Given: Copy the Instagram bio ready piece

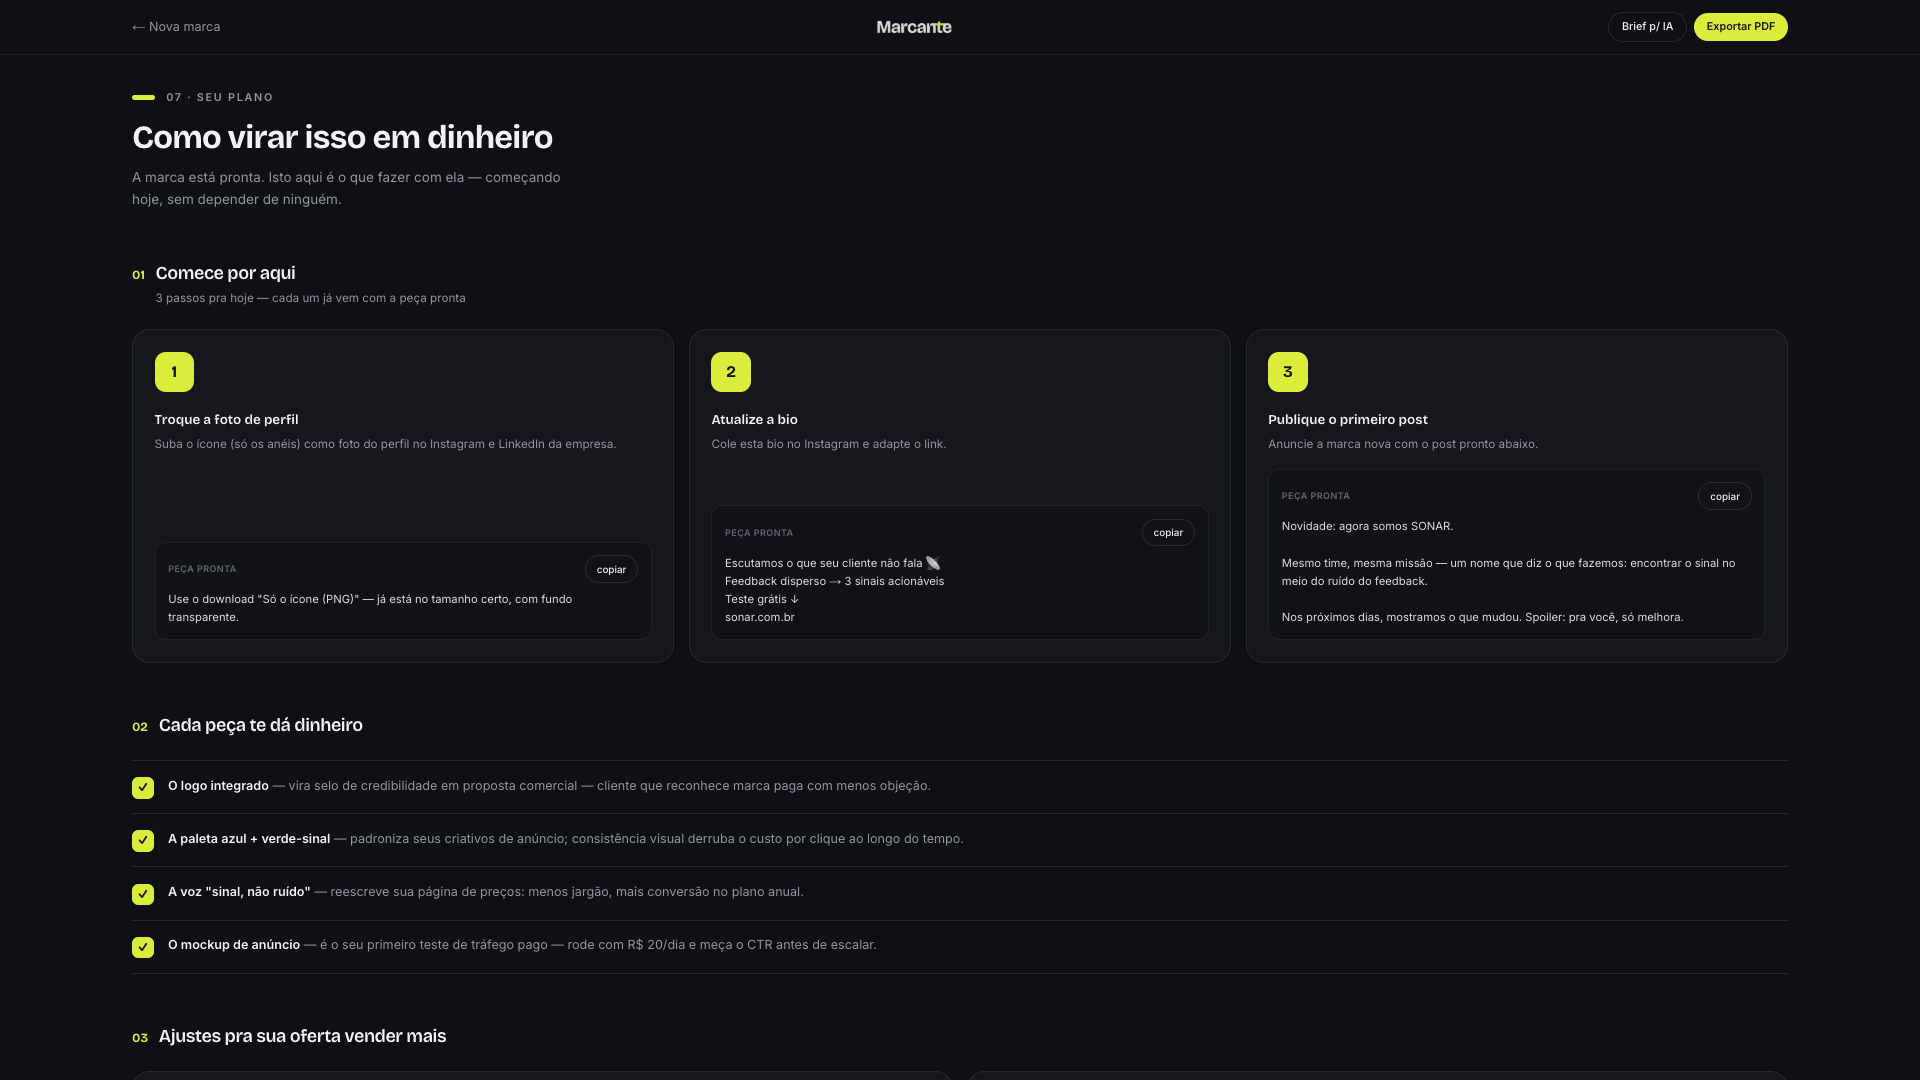Looking at the screenshot, I should click(x=1168, y=533).
